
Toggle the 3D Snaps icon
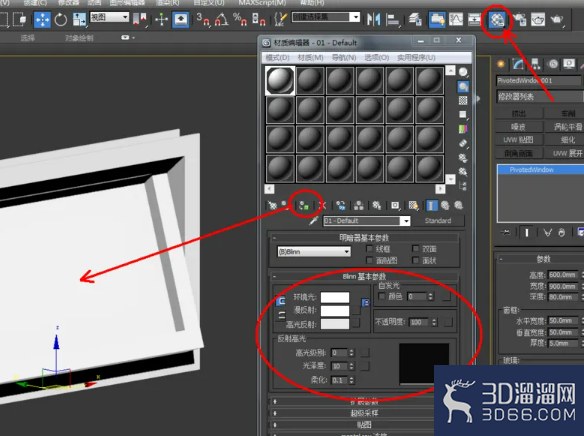[203, 19]
